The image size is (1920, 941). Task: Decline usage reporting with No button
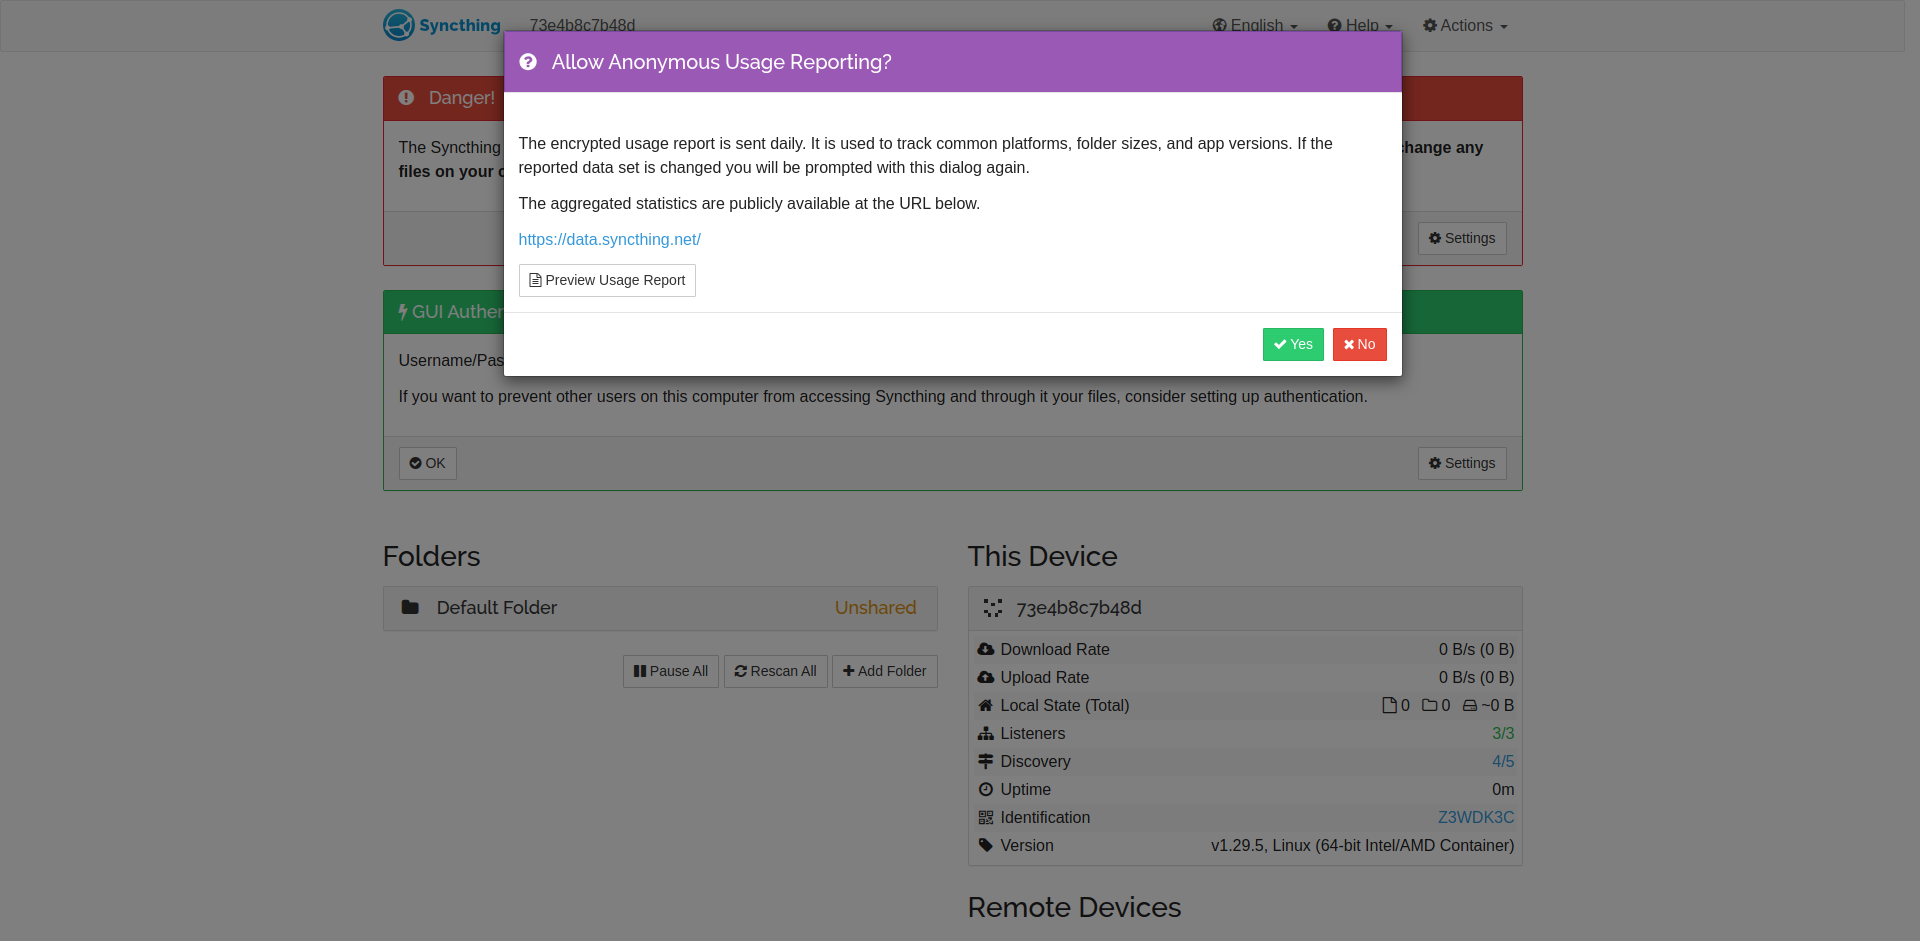click(x=1359, y=344)
